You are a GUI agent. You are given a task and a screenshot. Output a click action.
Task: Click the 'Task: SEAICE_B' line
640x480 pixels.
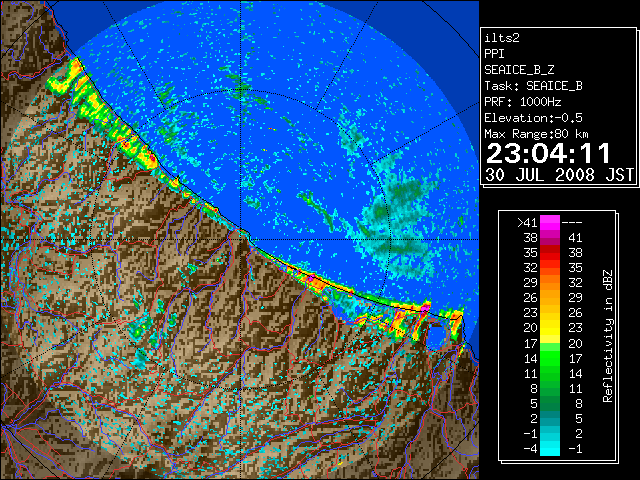point(533,86)
